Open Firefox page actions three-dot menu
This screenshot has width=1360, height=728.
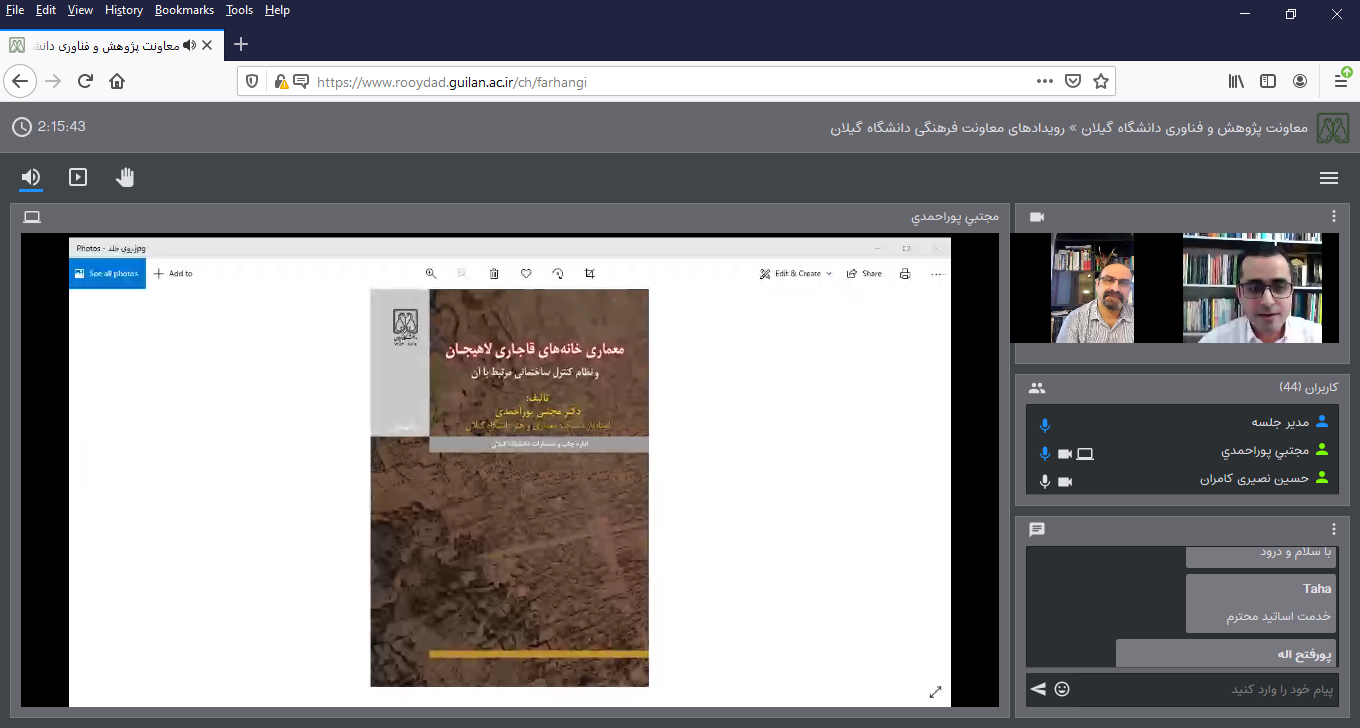1044,82
